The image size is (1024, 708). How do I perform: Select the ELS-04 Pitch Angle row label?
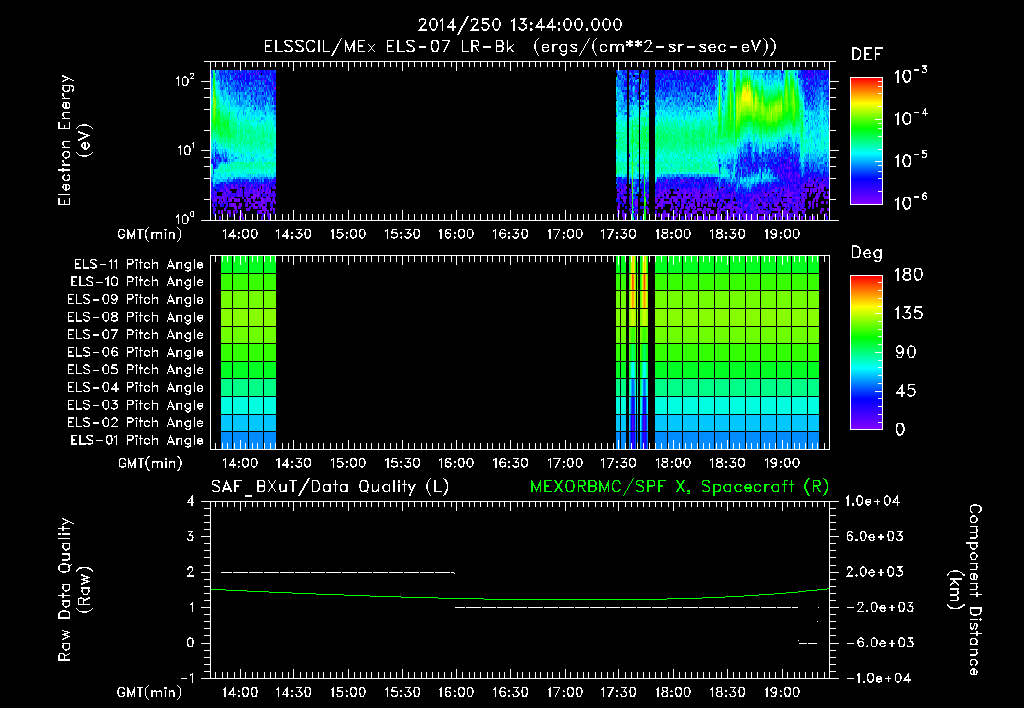pyautogui.click(x=136, y=387)
